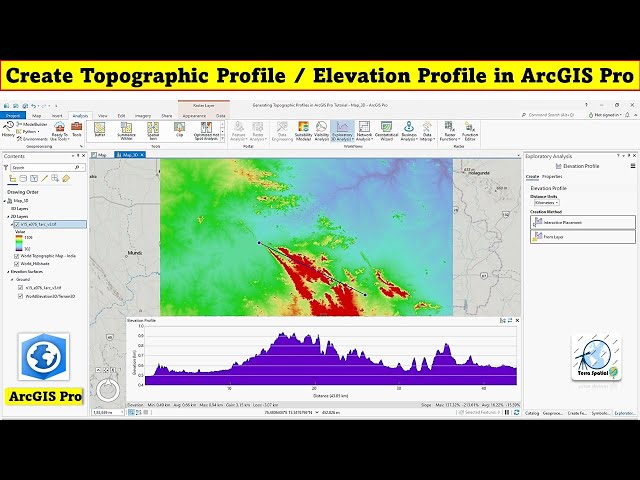Open the Distance Units Kilometers dropdown
Viewport: 640px width, 480px height.
pos(547,202)
